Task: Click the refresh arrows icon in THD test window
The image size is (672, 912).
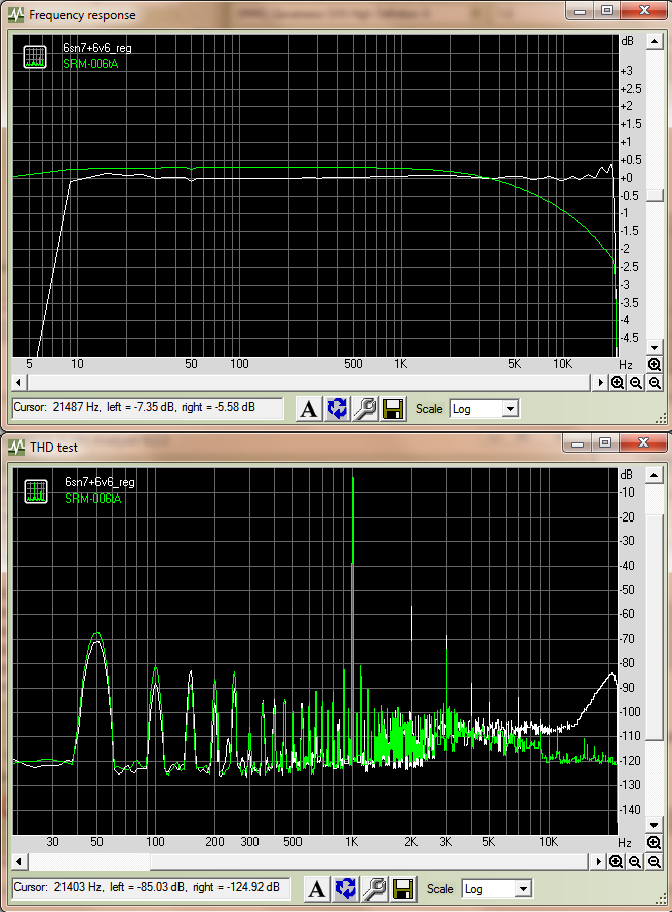Action: coord(346,889)
